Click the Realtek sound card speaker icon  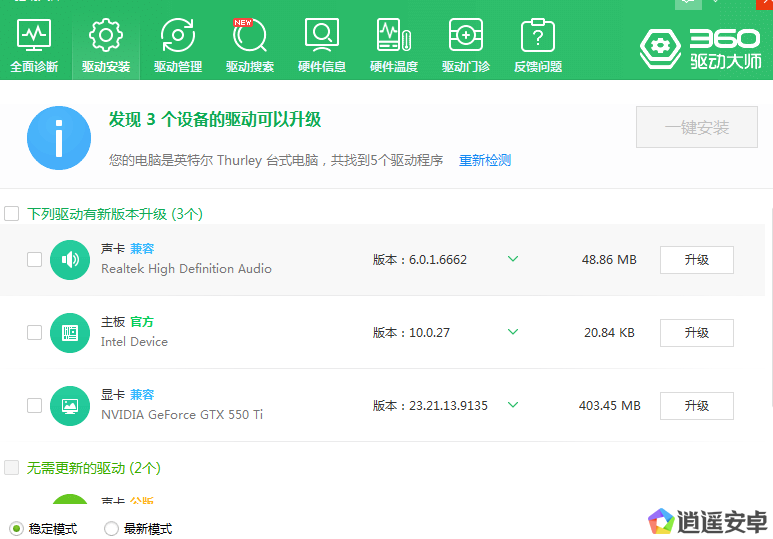[x=70, y=260]
